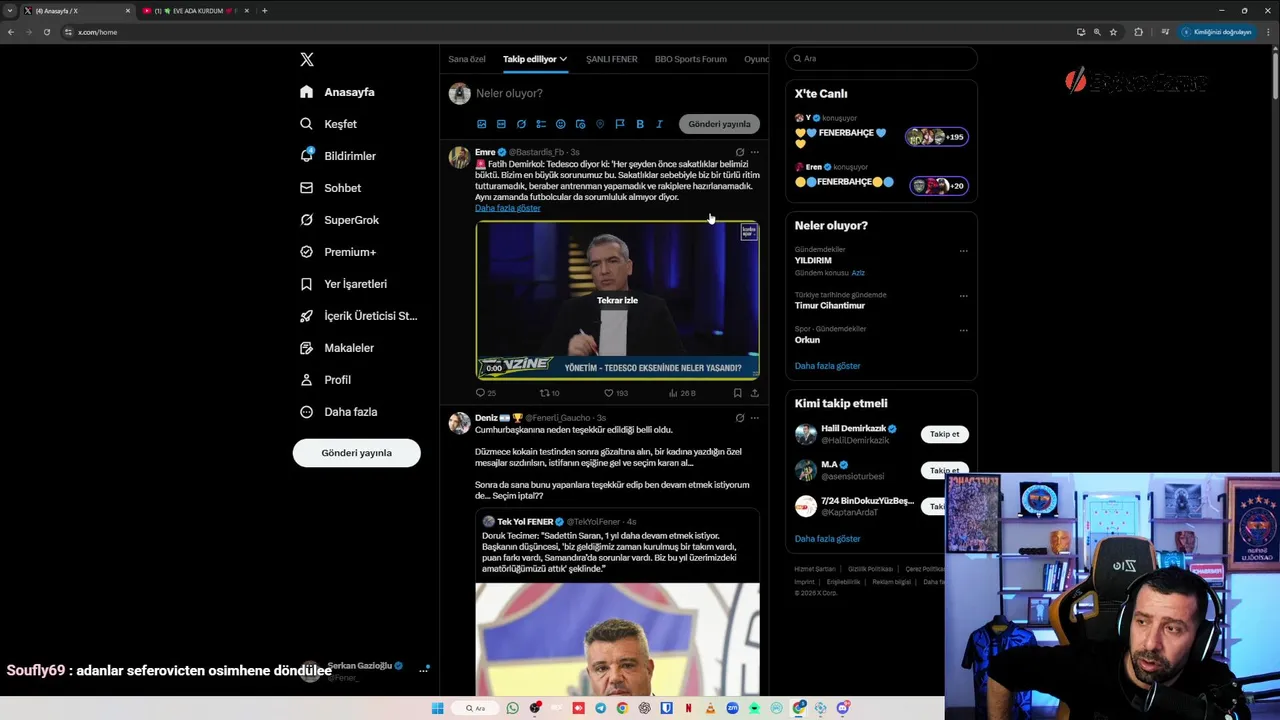
Task: Toggle bold text in composer
Action: tap(640, 124)
